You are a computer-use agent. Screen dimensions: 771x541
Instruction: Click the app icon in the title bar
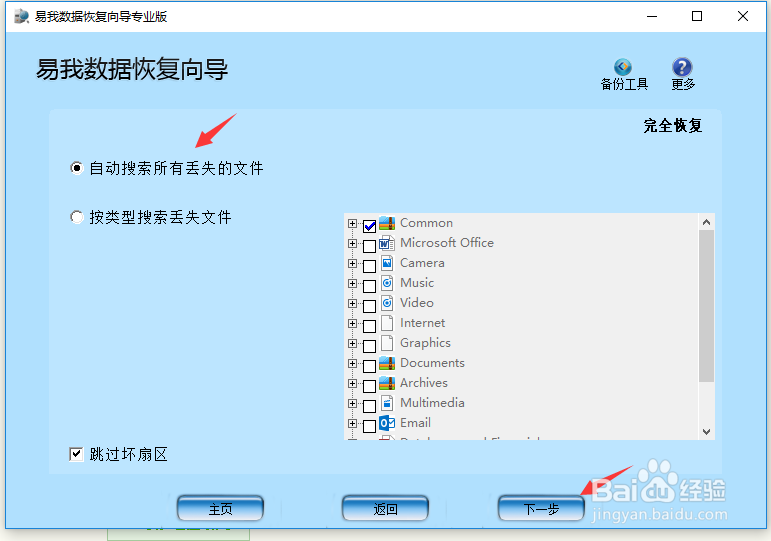(x=22, y=16)
